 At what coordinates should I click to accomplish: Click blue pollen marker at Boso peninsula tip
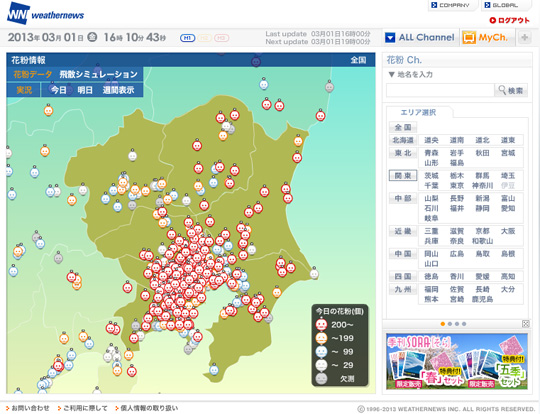pos(214,370)
